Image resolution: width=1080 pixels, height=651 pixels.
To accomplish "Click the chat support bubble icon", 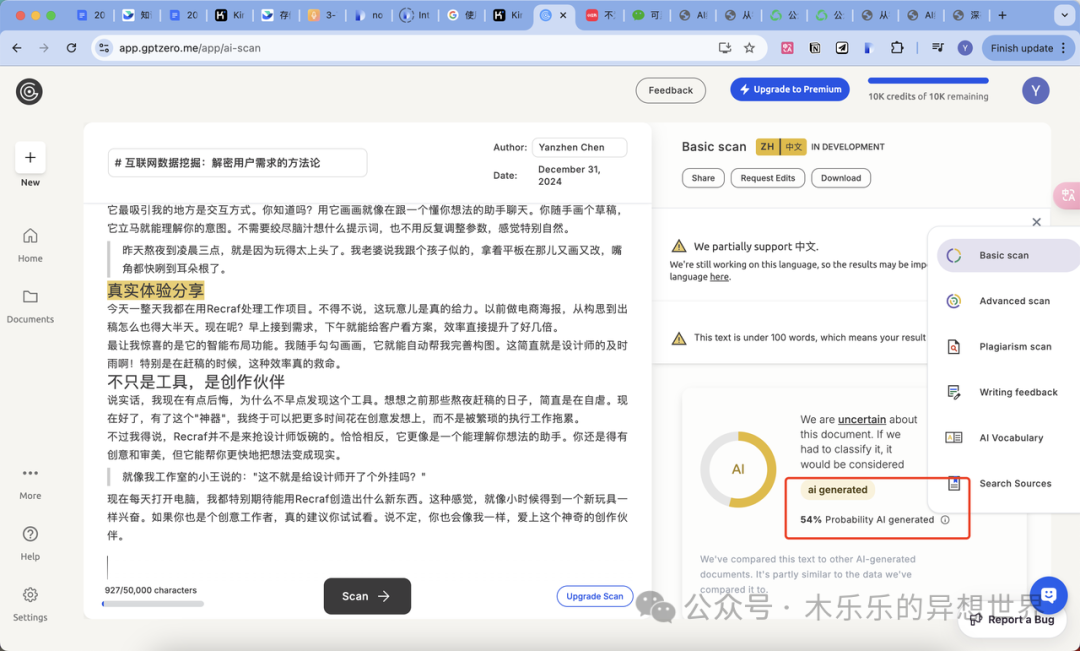I will pos(1048,595).
